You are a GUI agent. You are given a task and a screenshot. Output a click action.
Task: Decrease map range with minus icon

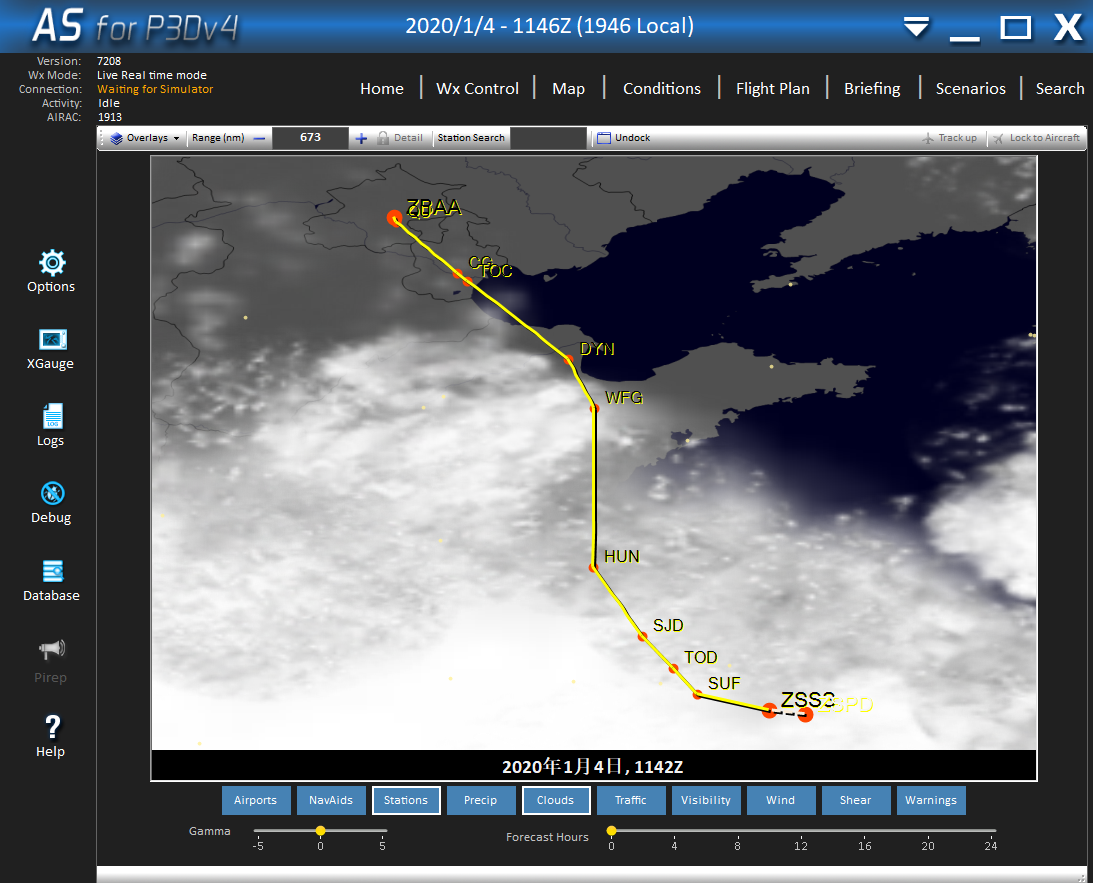259,138
